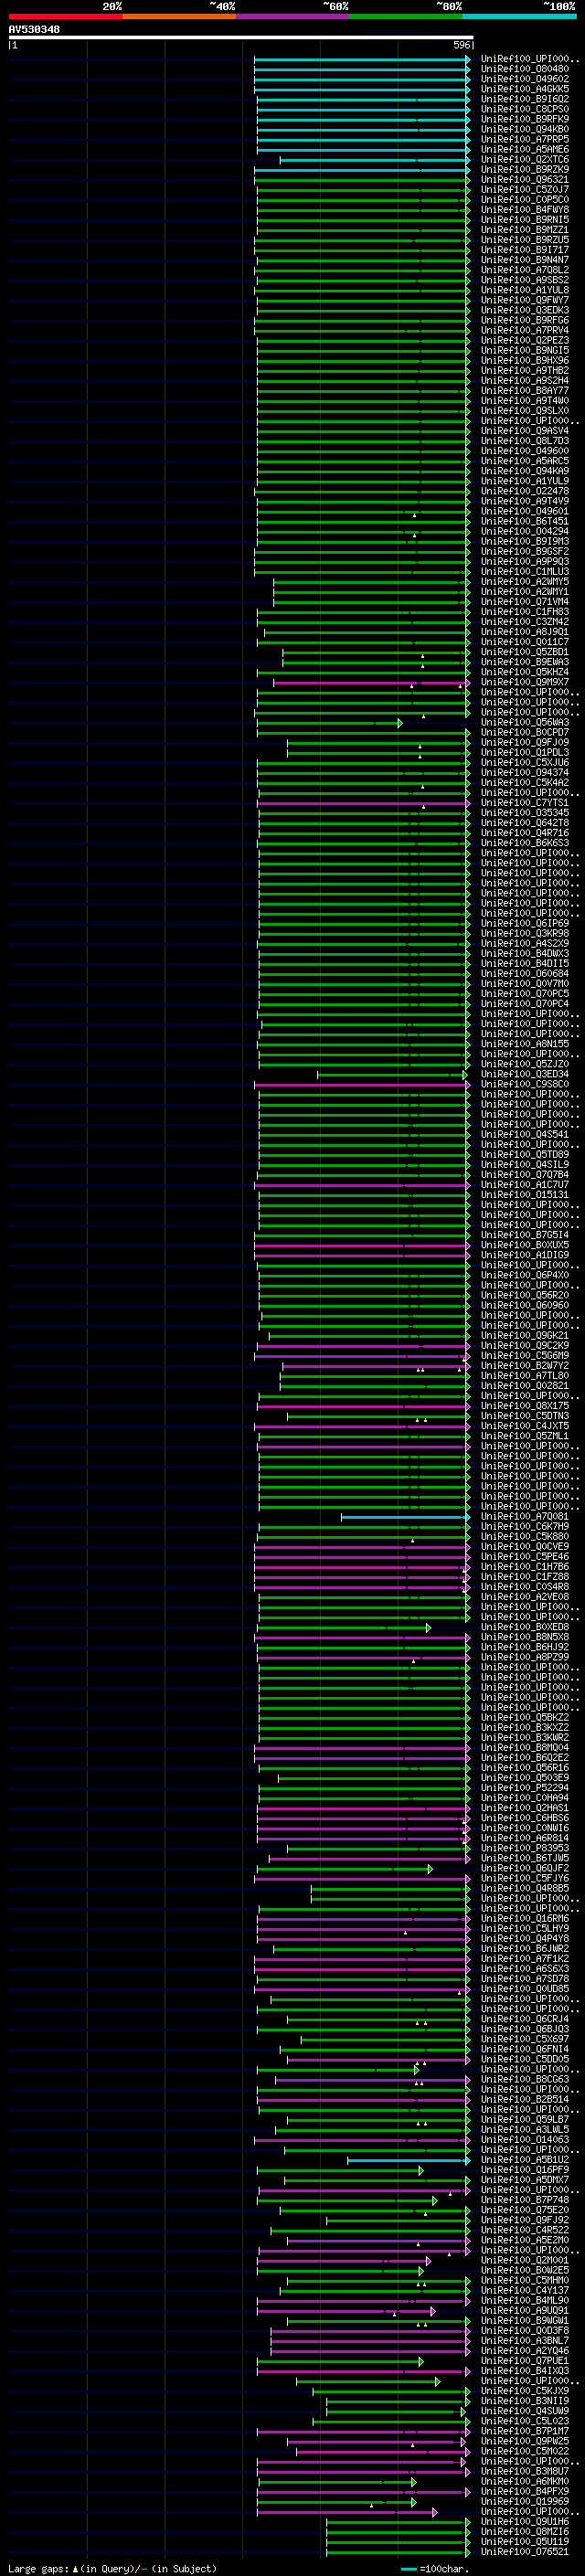
Task: Select hit label UniRef100_Q56WA3
Action: click(x=525, y=723)
